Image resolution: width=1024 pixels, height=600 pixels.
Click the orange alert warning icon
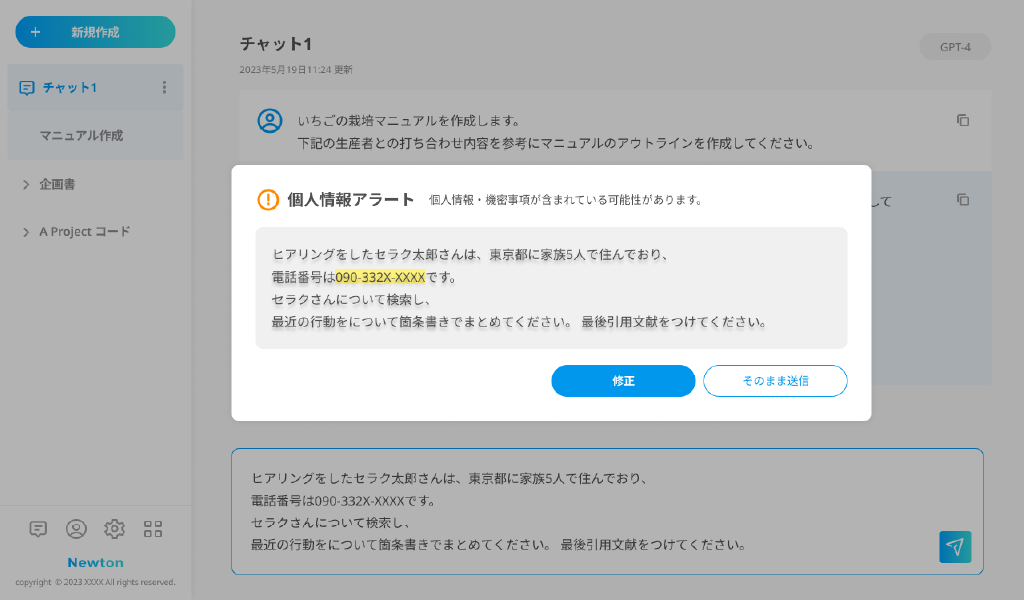tap(268, 199)
